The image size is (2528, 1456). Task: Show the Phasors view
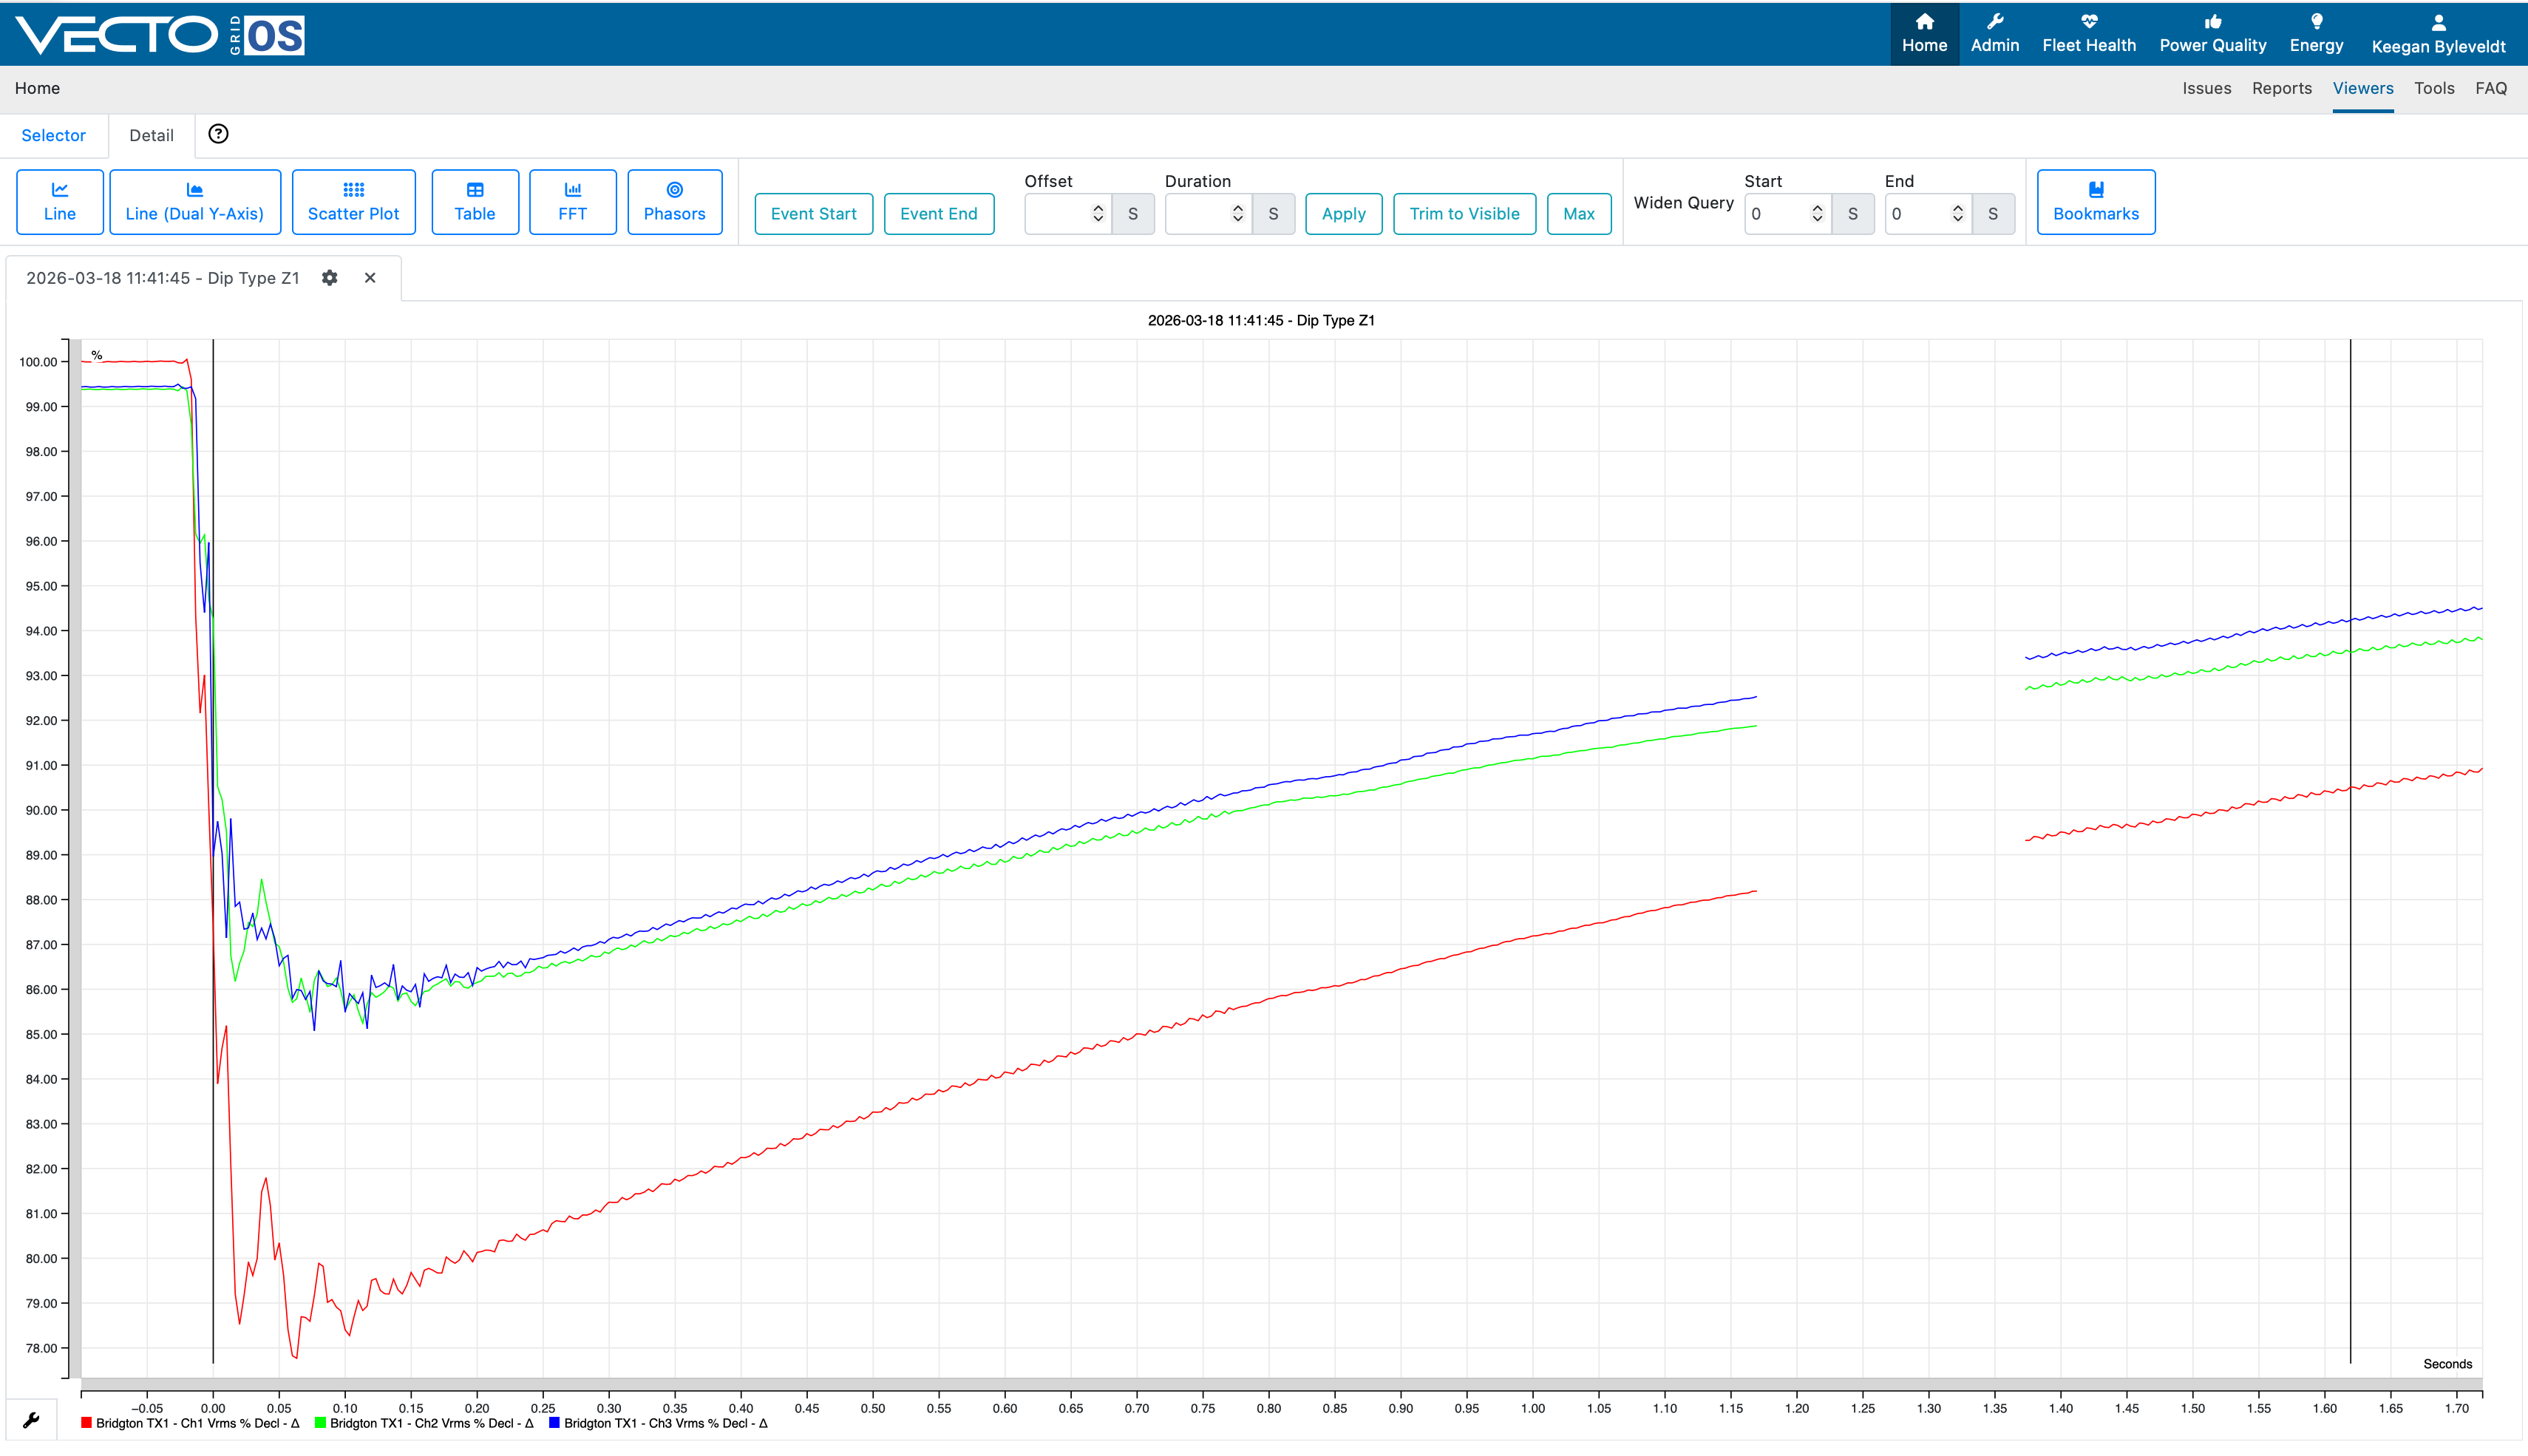(674, 202)
